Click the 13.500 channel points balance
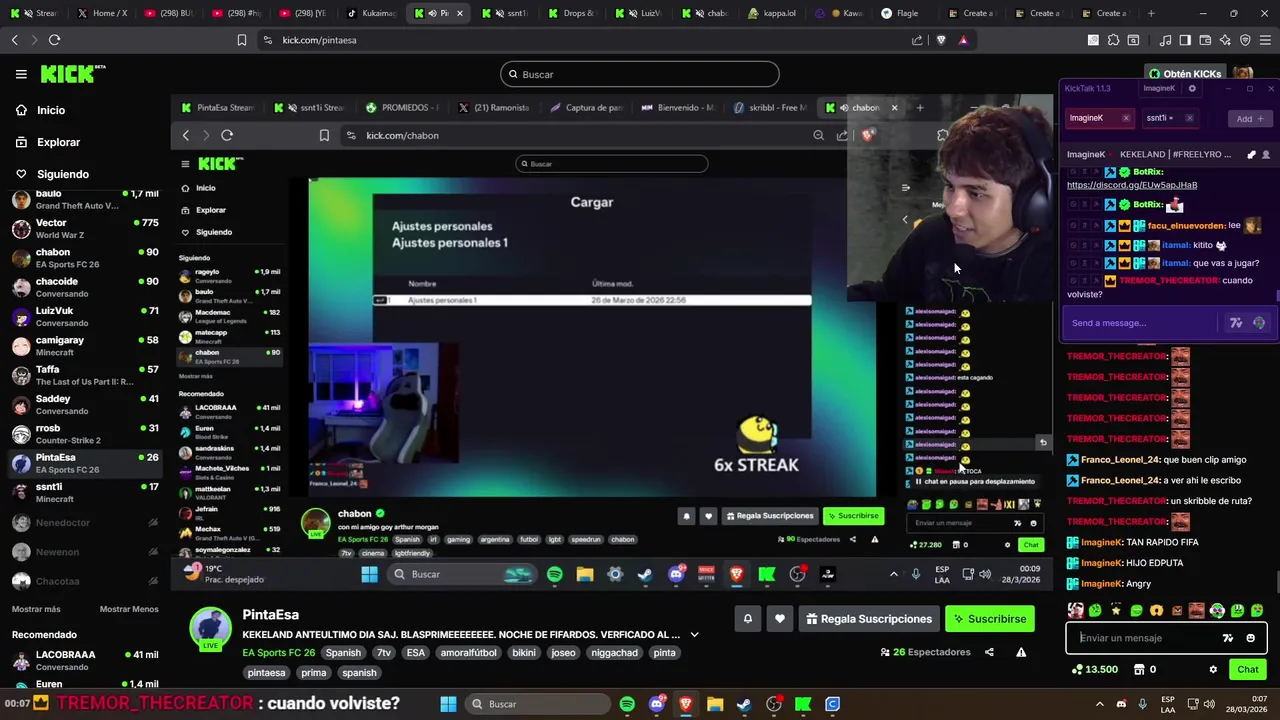1280x720 pixels. click(x=1093, y=670)
